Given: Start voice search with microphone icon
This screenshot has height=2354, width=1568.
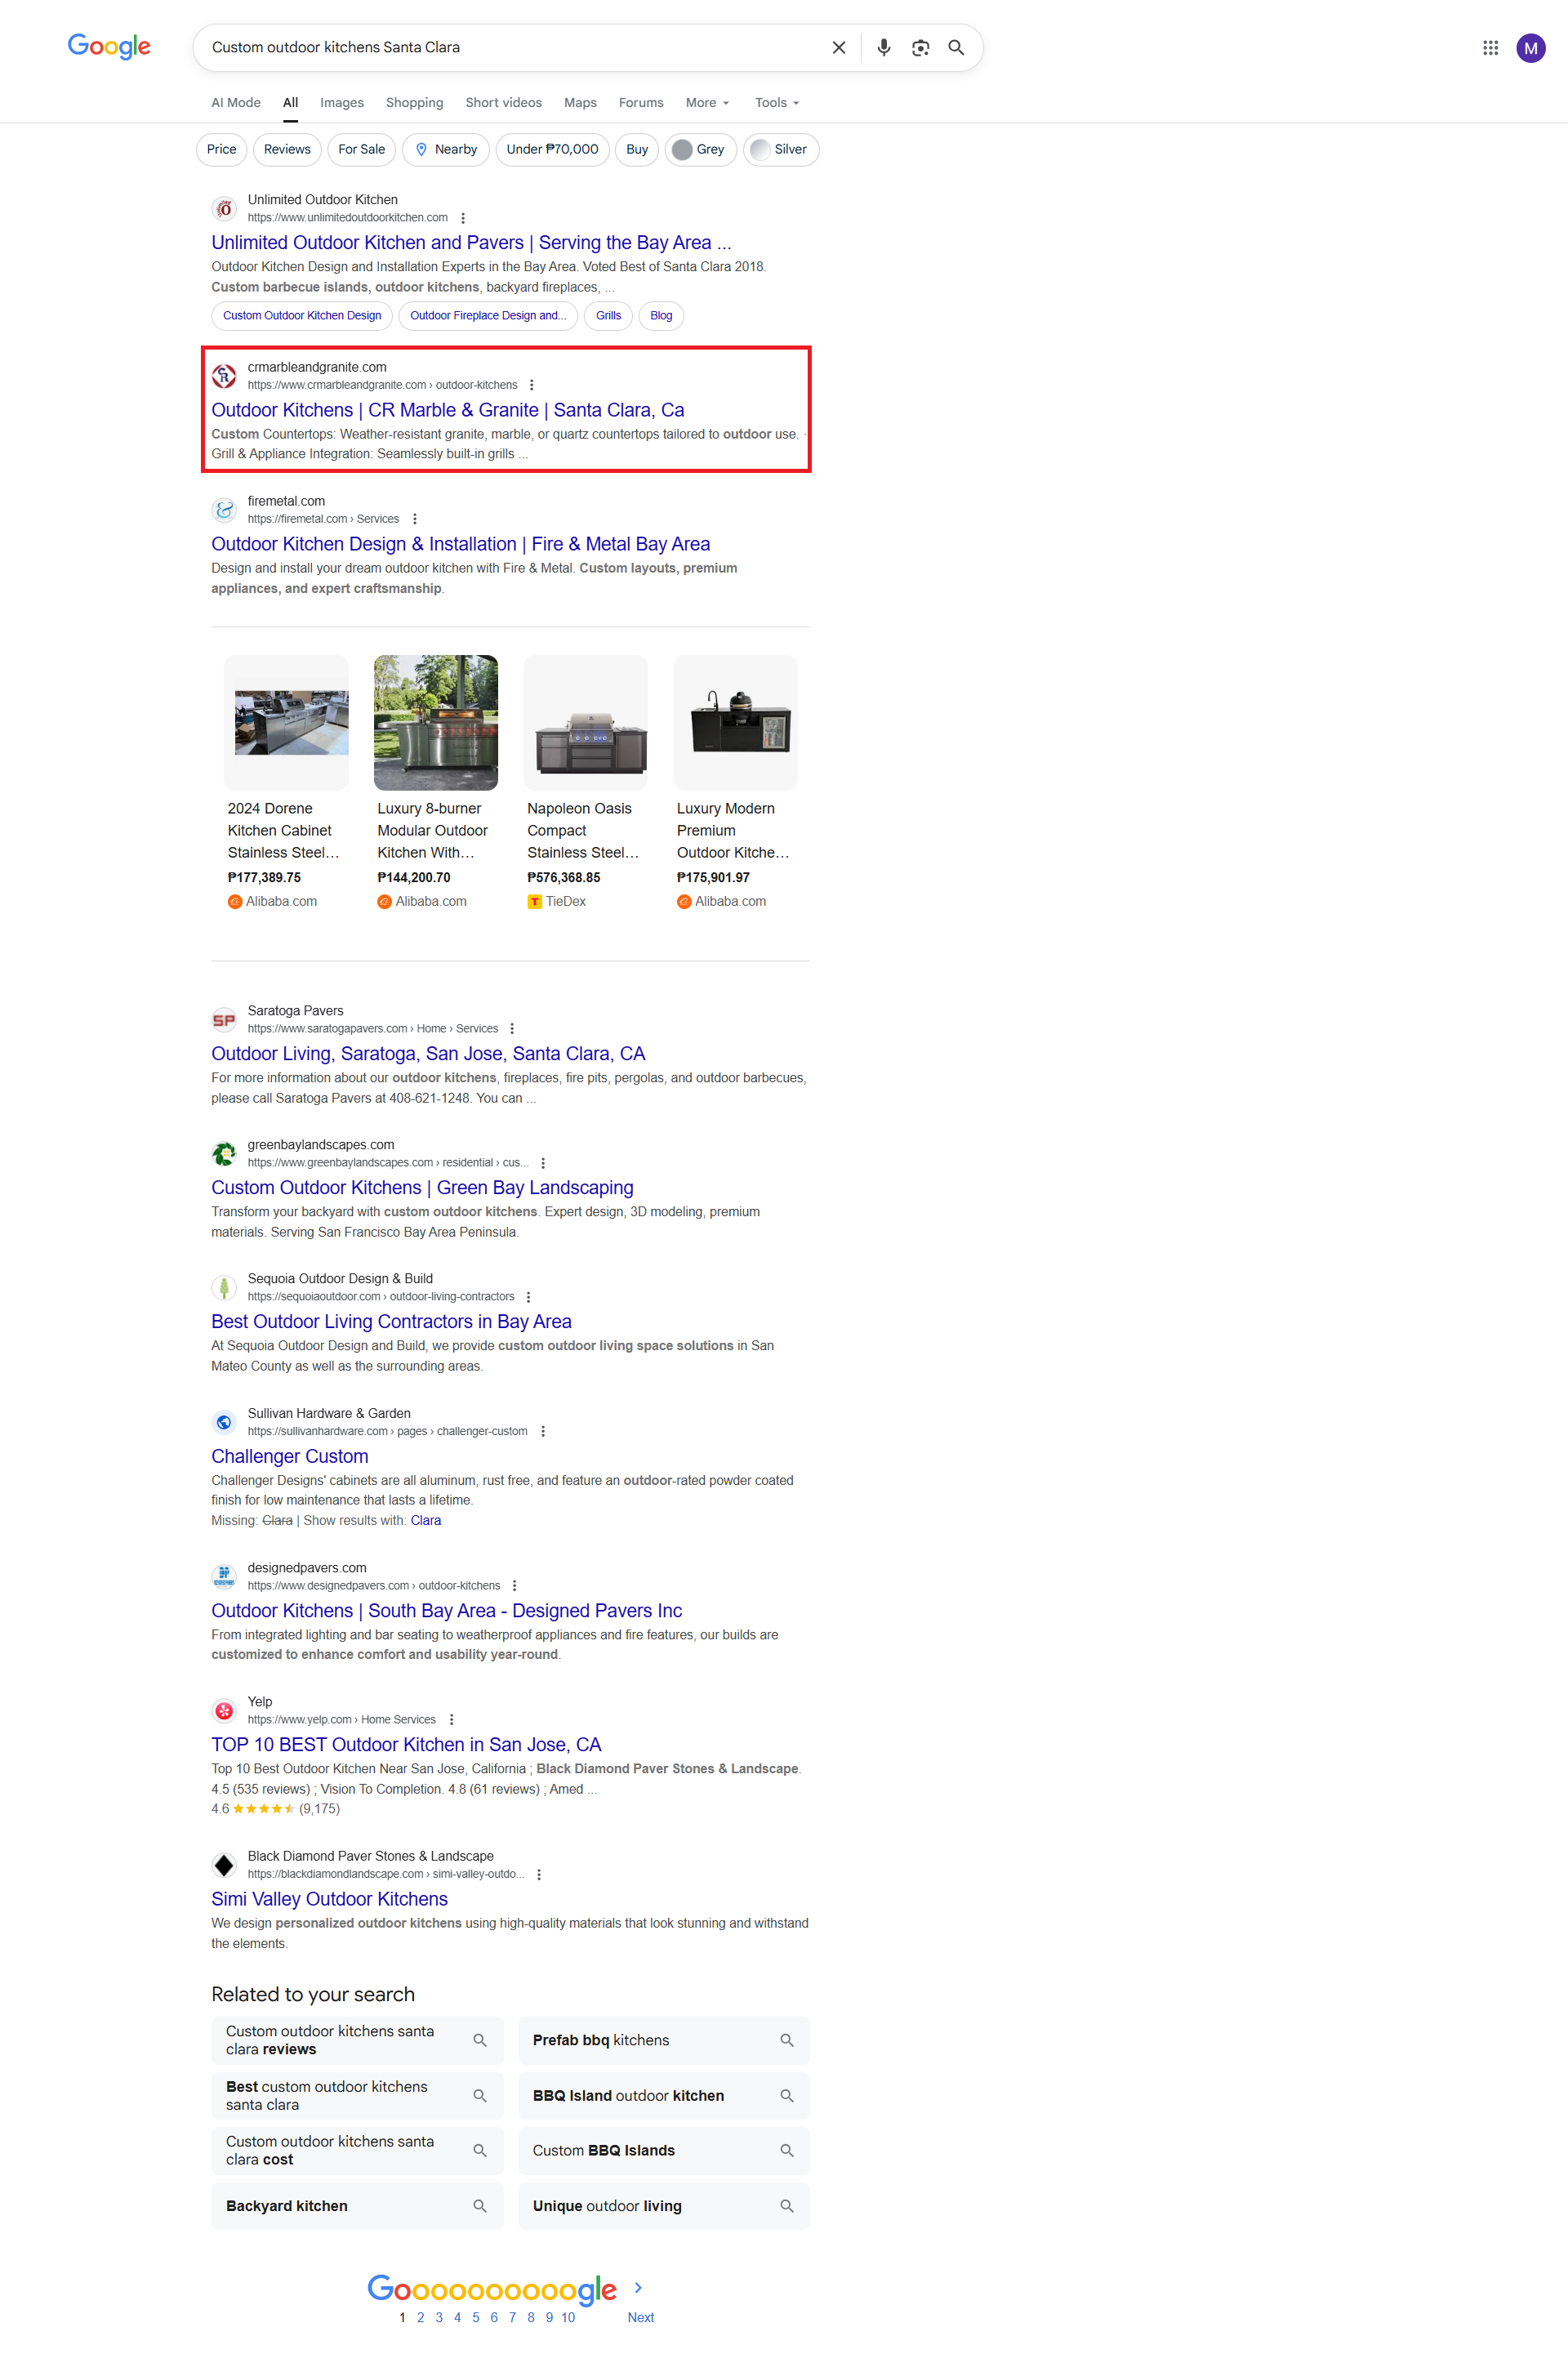Looking at the screenshot, I should [883, 47].
